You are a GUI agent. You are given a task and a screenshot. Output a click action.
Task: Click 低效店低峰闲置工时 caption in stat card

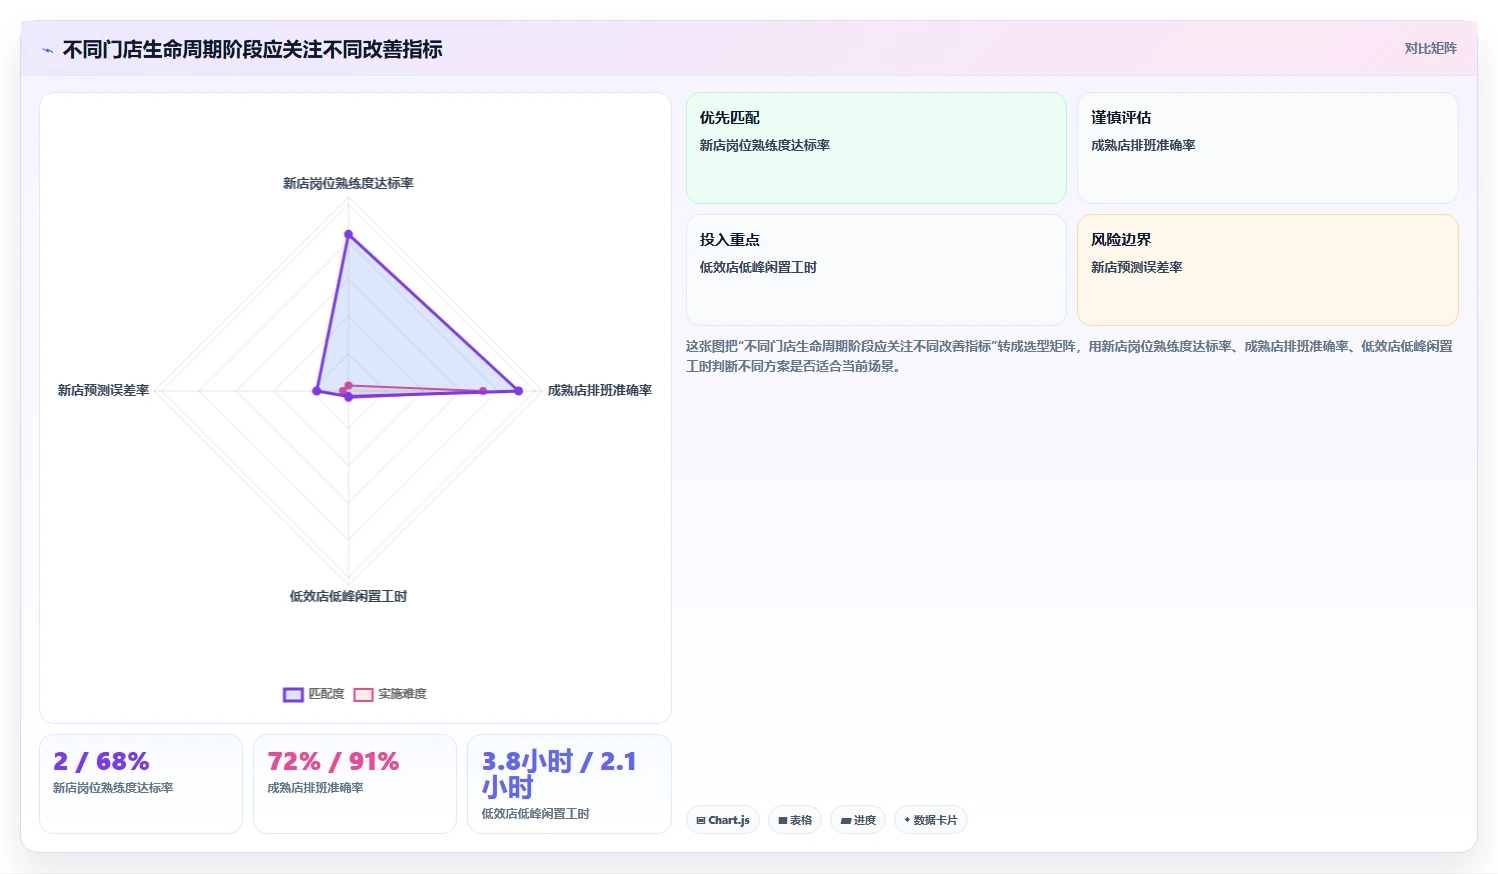click(x=535, y=814)
